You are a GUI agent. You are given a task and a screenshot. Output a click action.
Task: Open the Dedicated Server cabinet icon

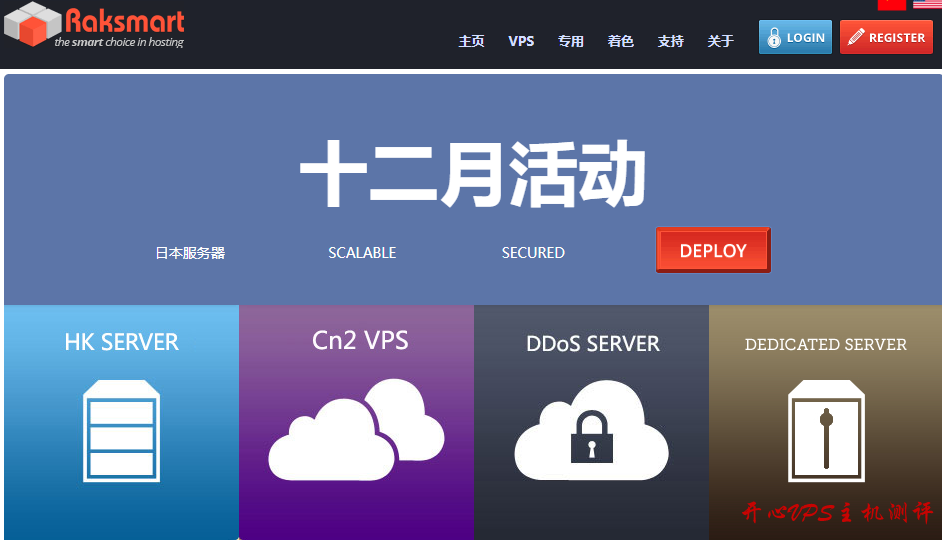[825, 431]
